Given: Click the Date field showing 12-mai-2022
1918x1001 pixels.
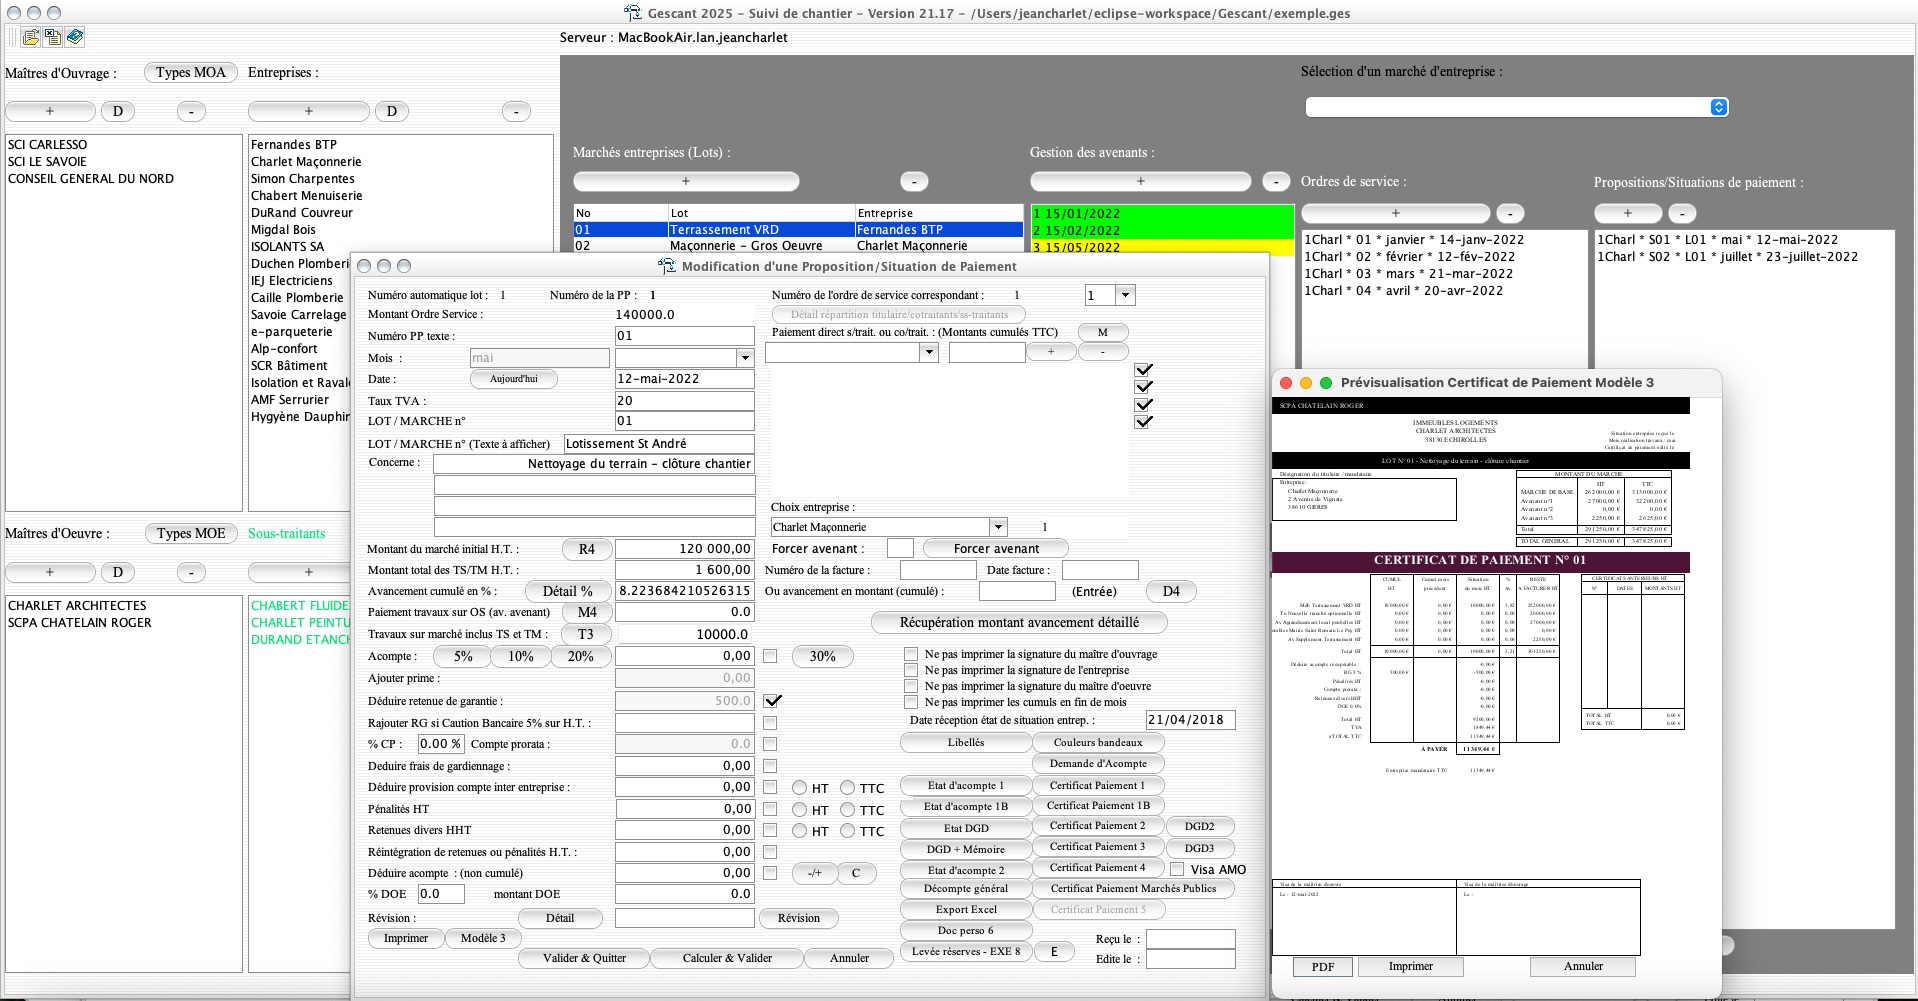Looking at the screenshot, I should point(685,379).
